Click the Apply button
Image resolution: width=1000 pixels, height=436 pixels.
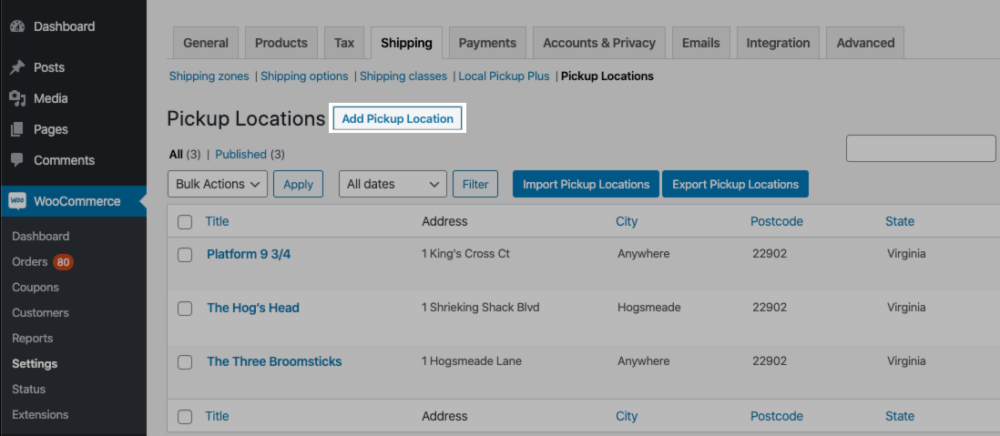[298, 184]
